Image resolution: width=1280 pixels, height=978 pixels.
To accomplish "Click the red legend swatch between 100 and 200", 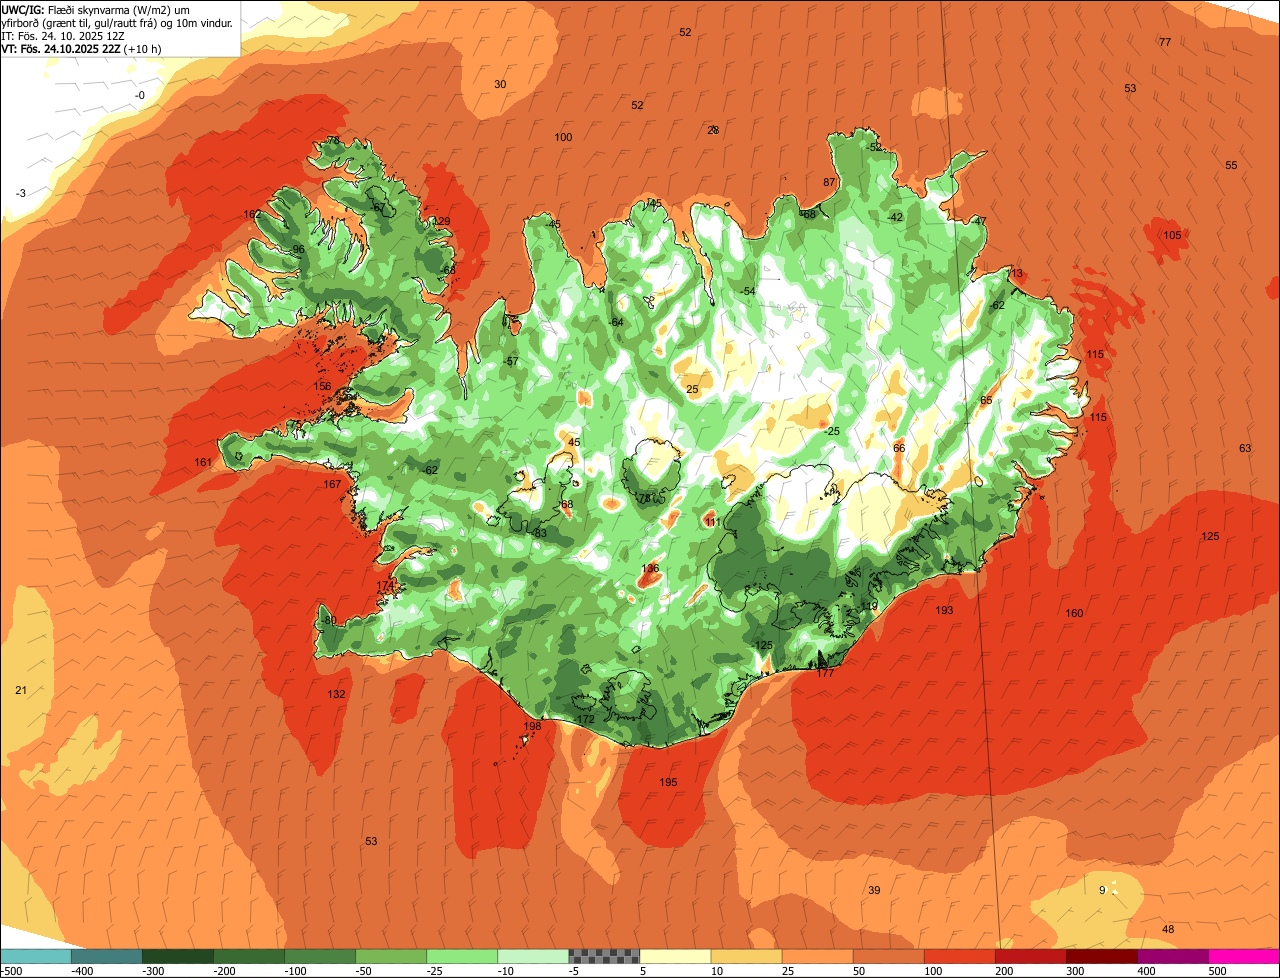I will (x=960, y=955).
